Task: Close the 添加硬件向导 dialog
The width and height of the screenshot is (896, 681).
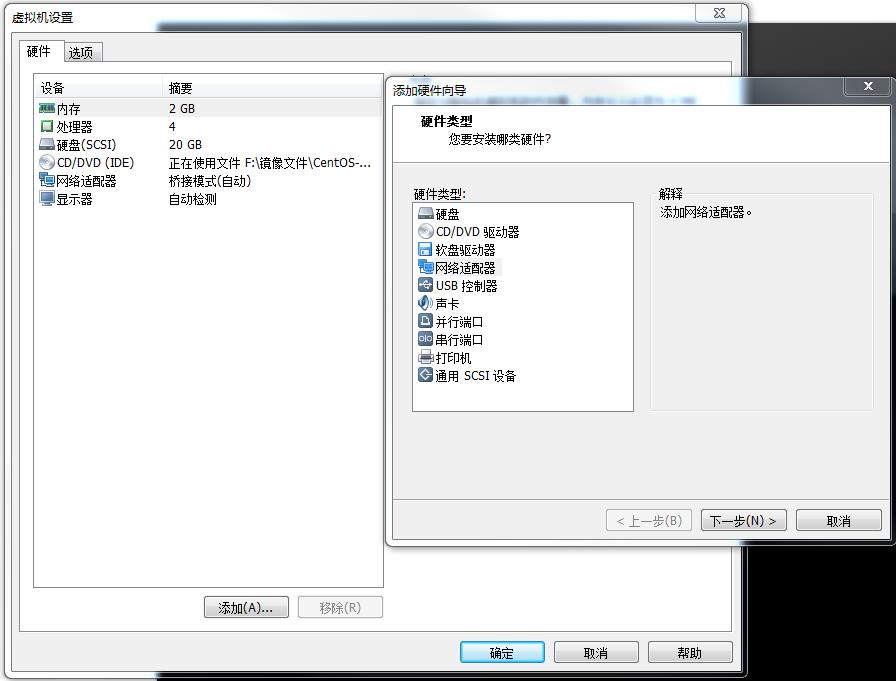Action: click(x=868, y=86)
